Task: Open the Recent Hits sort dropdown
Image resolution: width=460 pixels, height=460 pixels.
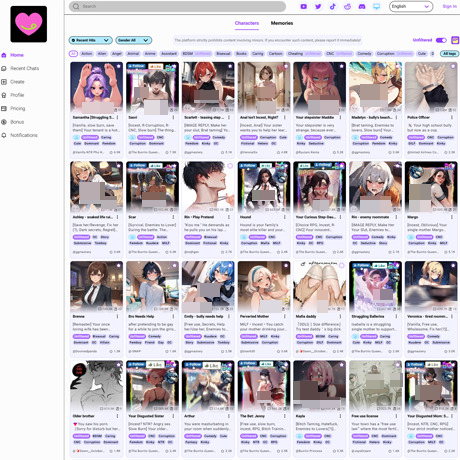Action: click(x=90, y=40)
